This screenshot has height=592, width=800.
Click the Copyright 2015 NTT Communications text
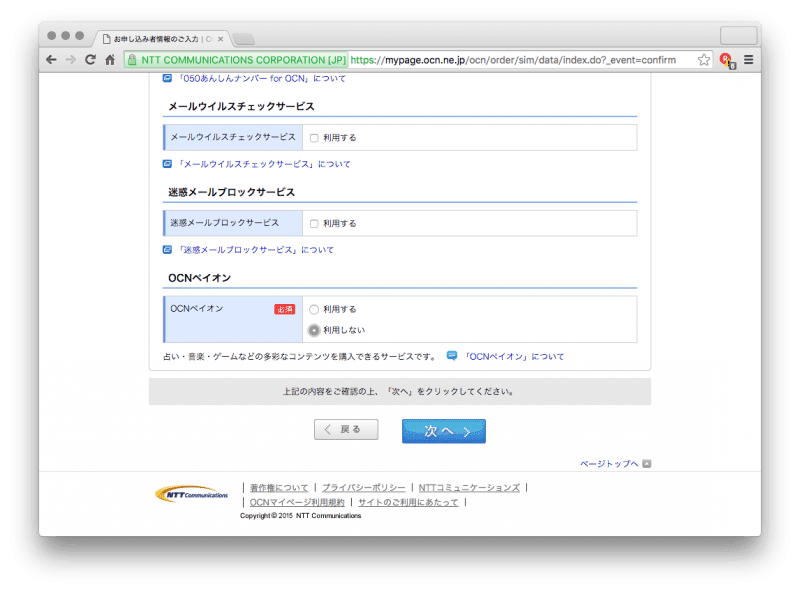pyautogui.click(x=301, y=516)
